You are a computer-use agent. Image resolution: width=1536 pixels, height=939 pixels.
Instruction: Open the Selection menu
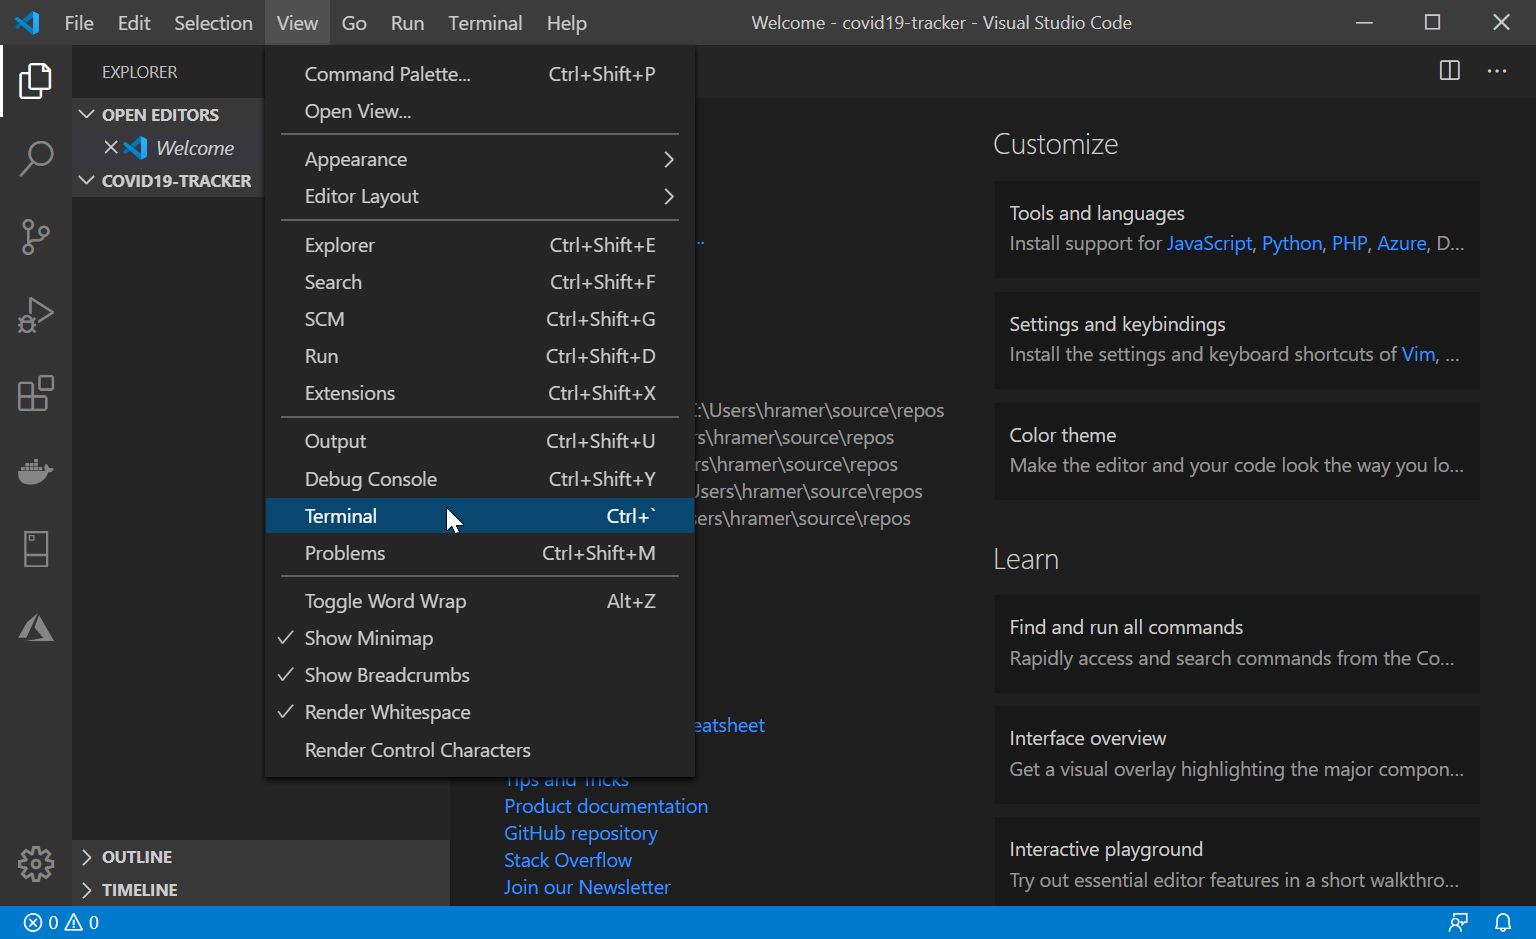[x=213, y=22]
